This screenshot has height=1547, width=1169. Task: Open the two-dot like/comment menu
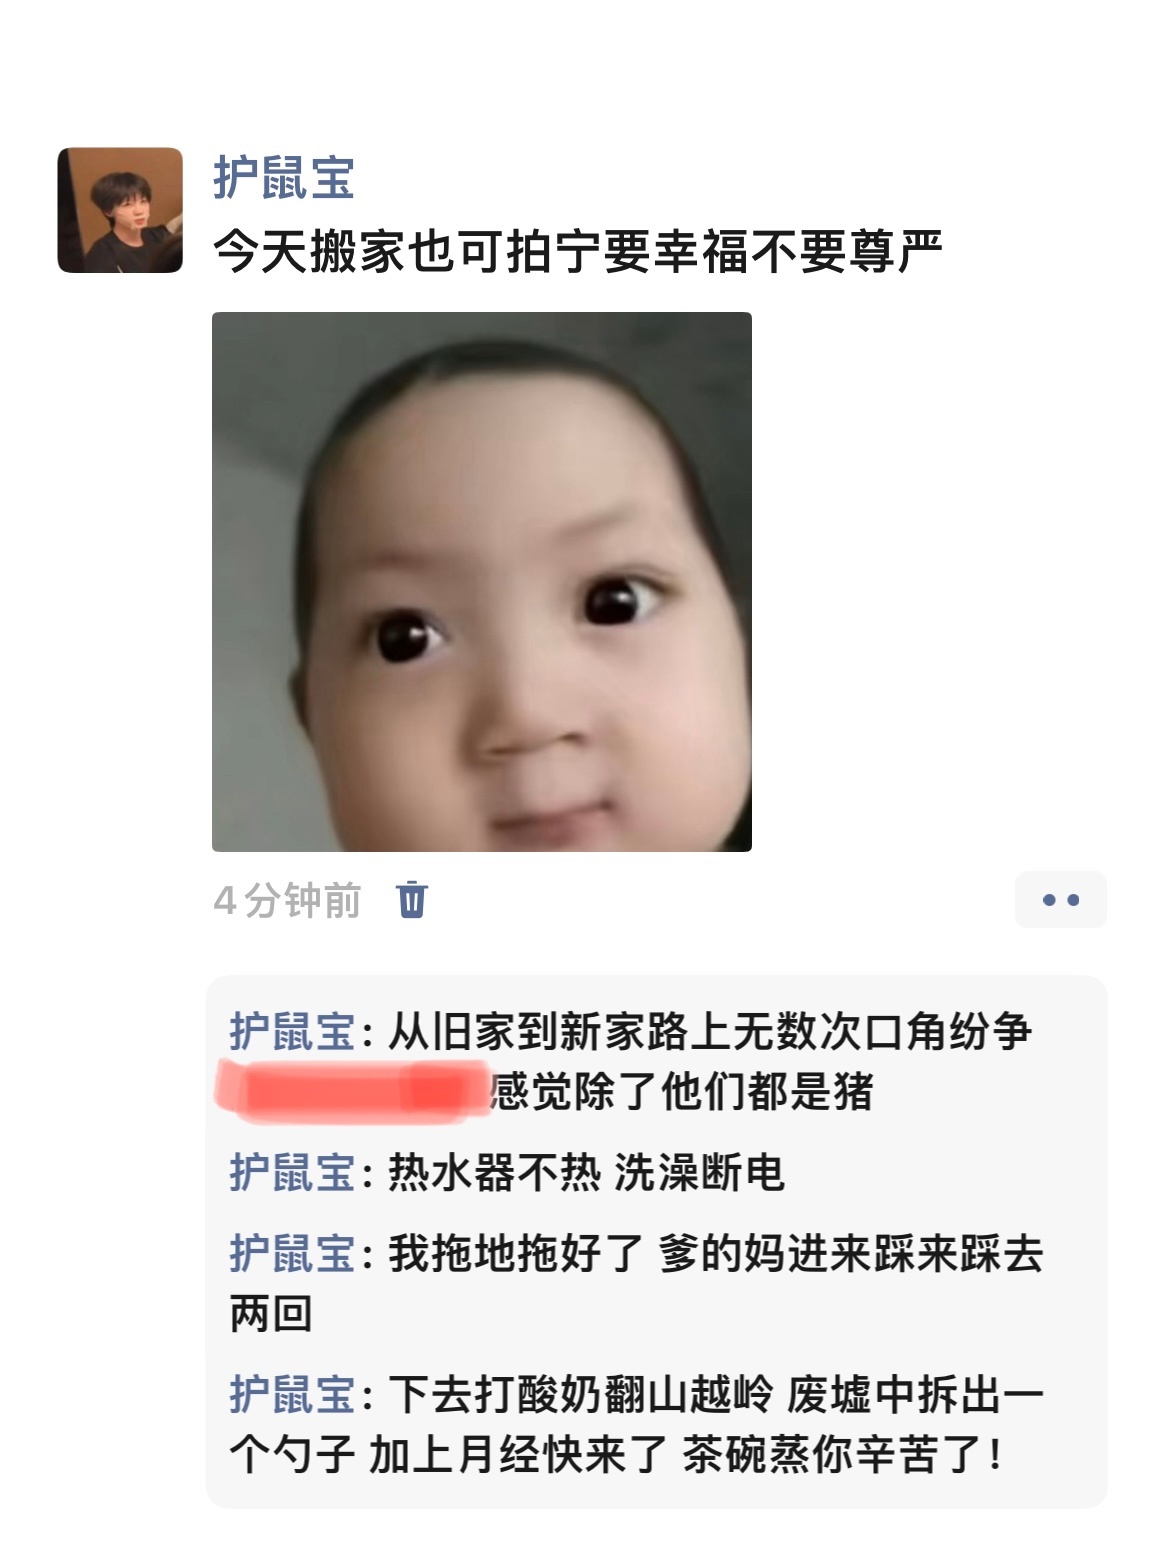coord(1060,900)
